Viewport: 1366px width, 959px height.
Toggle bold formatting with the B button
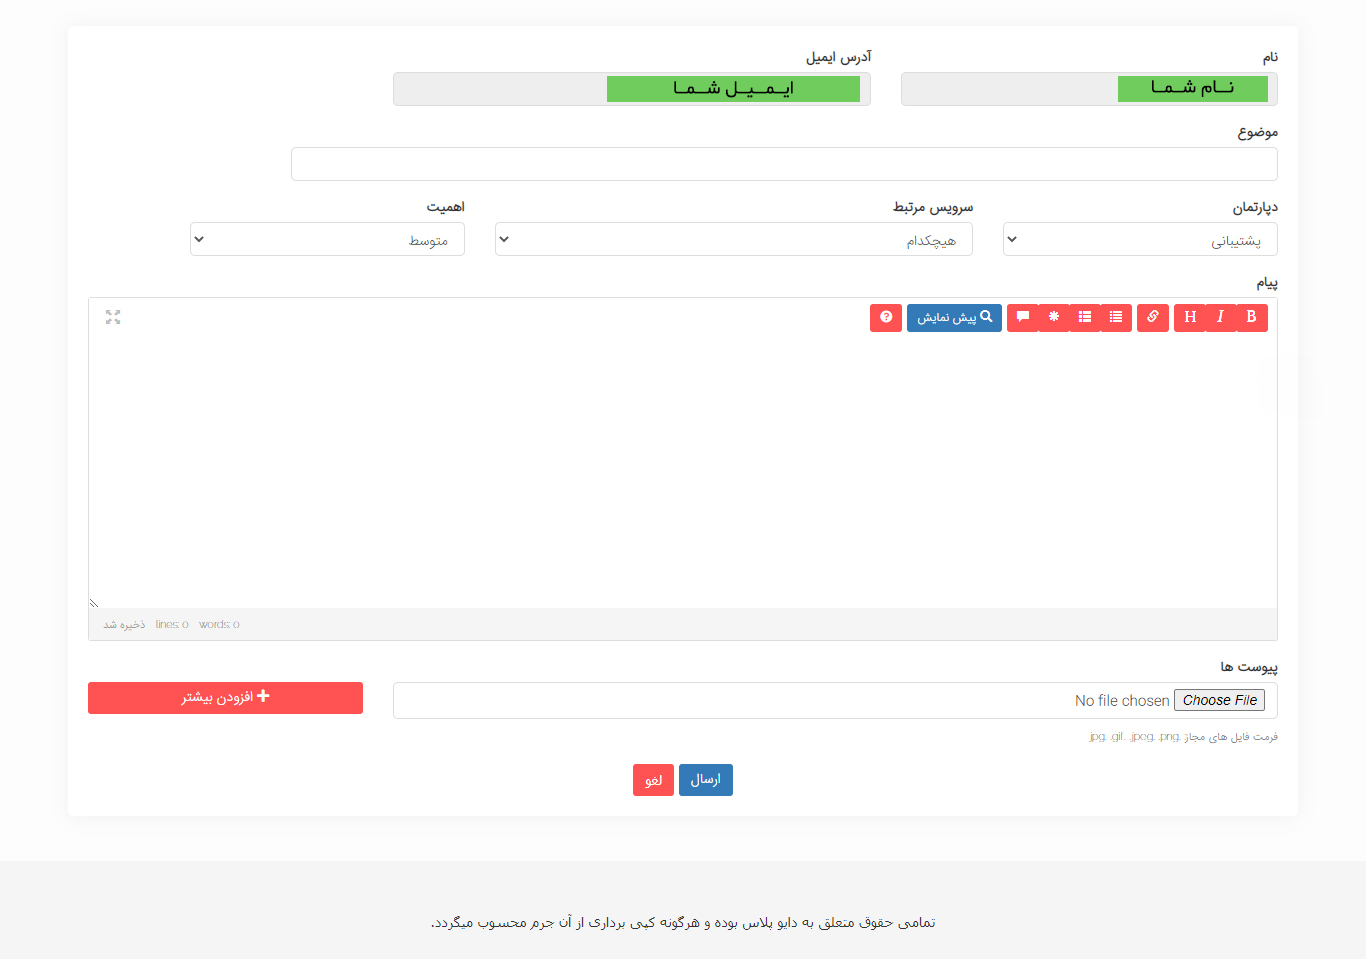click(1251, 317)
